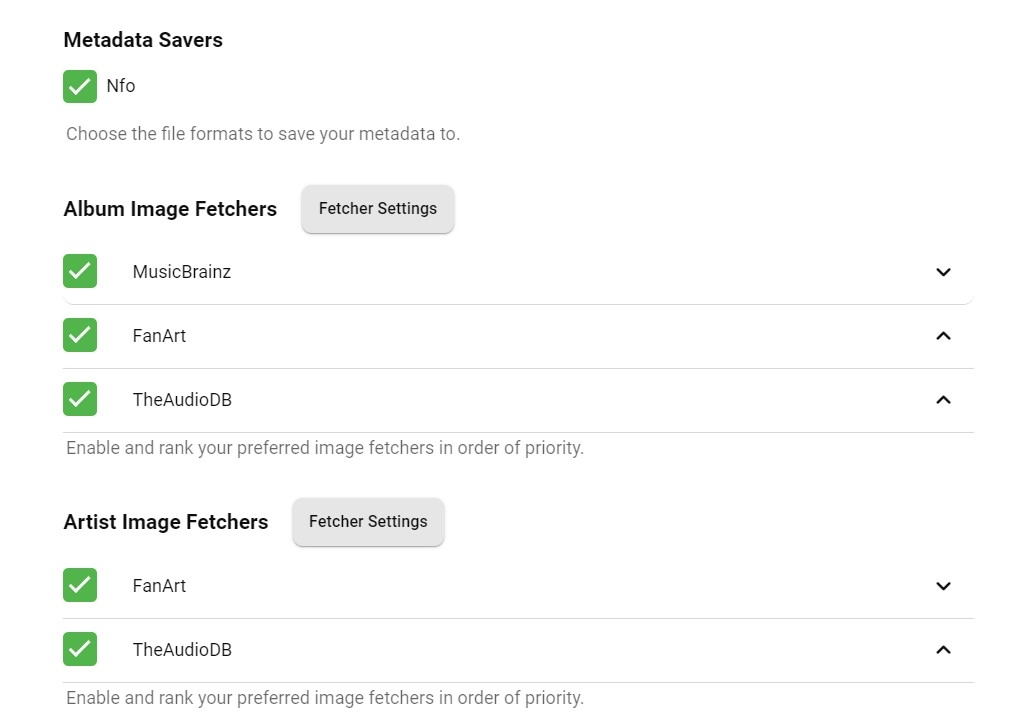Viewport: 1017px width, 722px height.
Task: Click the checkmark icon on artist FanArt row
Action: point(80,585)
